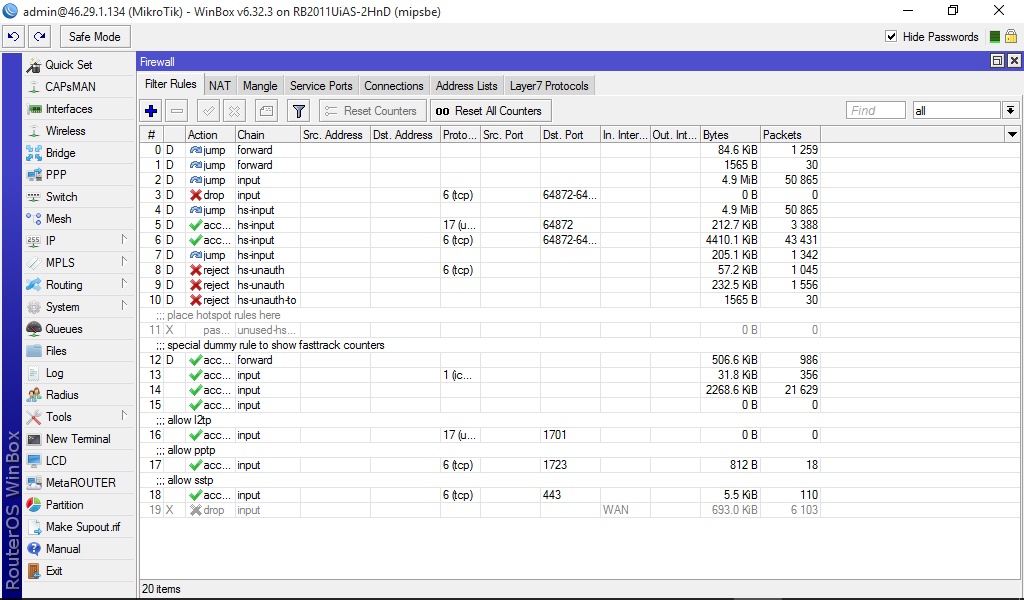Screen dimensions: 1024x600
Task: Open MetaROUTER in the sidebar
Action: tap(80, 482)
